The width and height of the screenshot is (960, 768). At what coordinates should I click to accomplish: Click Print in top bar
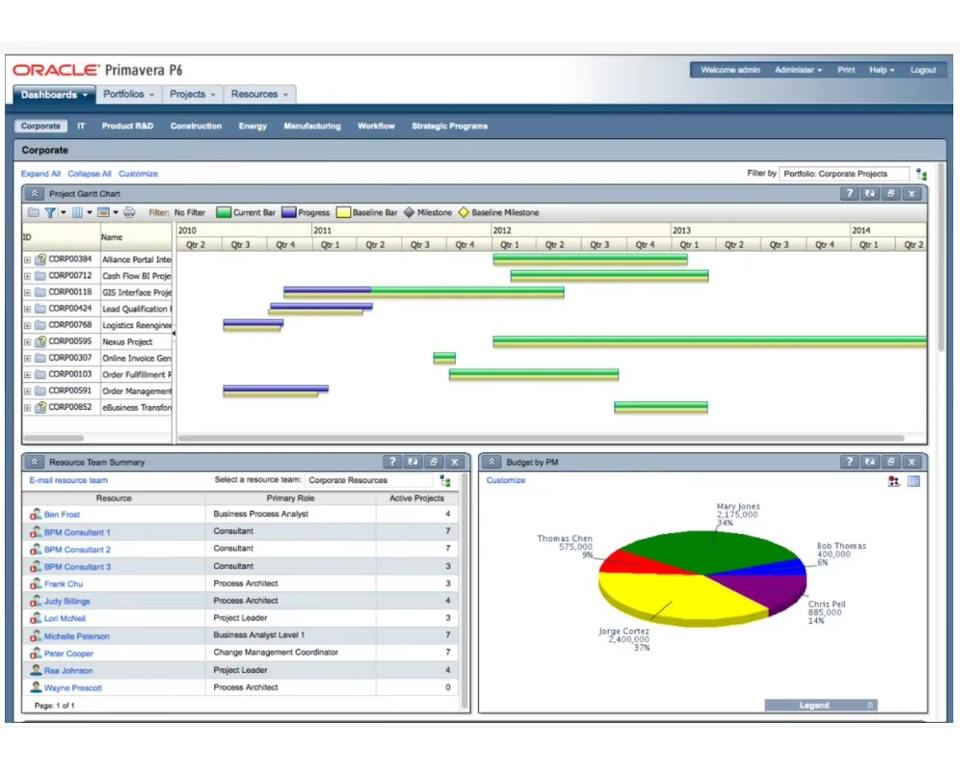846,70
